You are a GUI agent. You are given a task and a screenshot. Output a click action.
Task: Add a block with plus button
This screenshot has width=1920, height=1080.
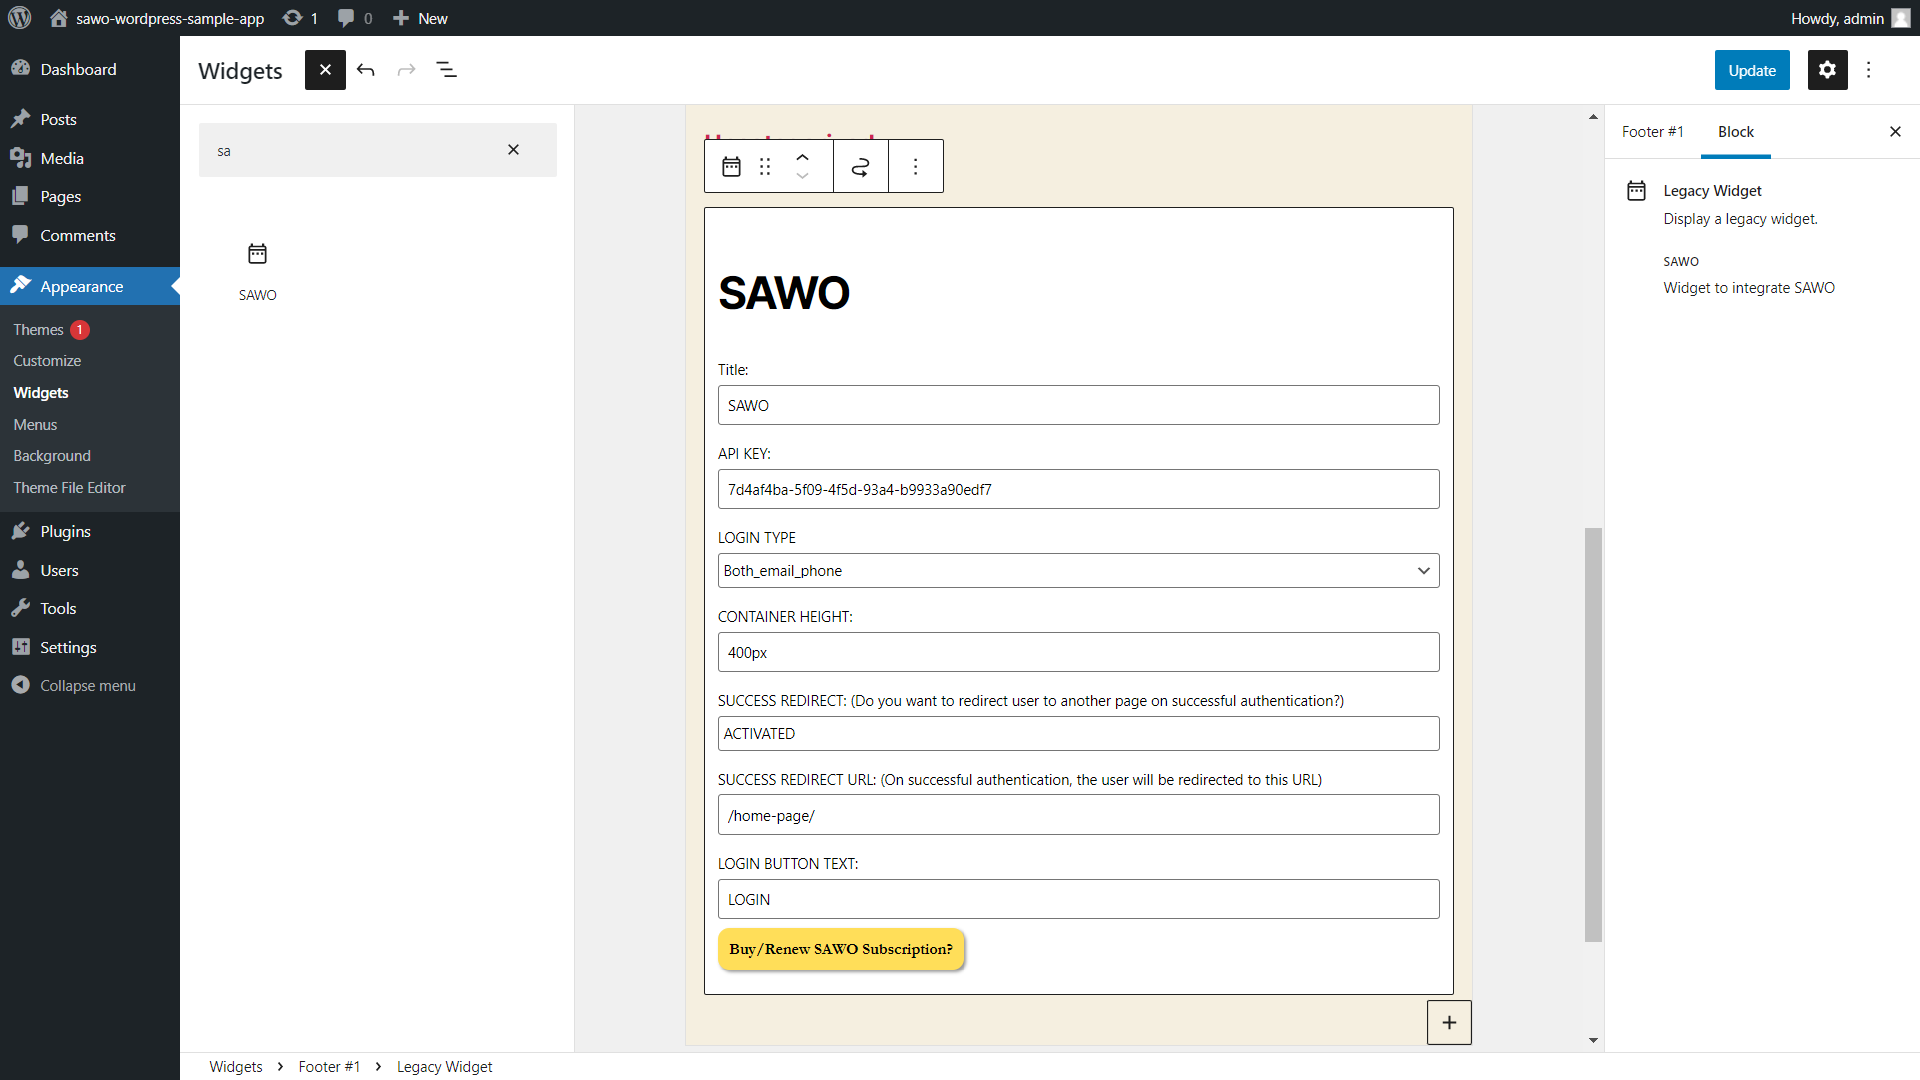1449,1022
